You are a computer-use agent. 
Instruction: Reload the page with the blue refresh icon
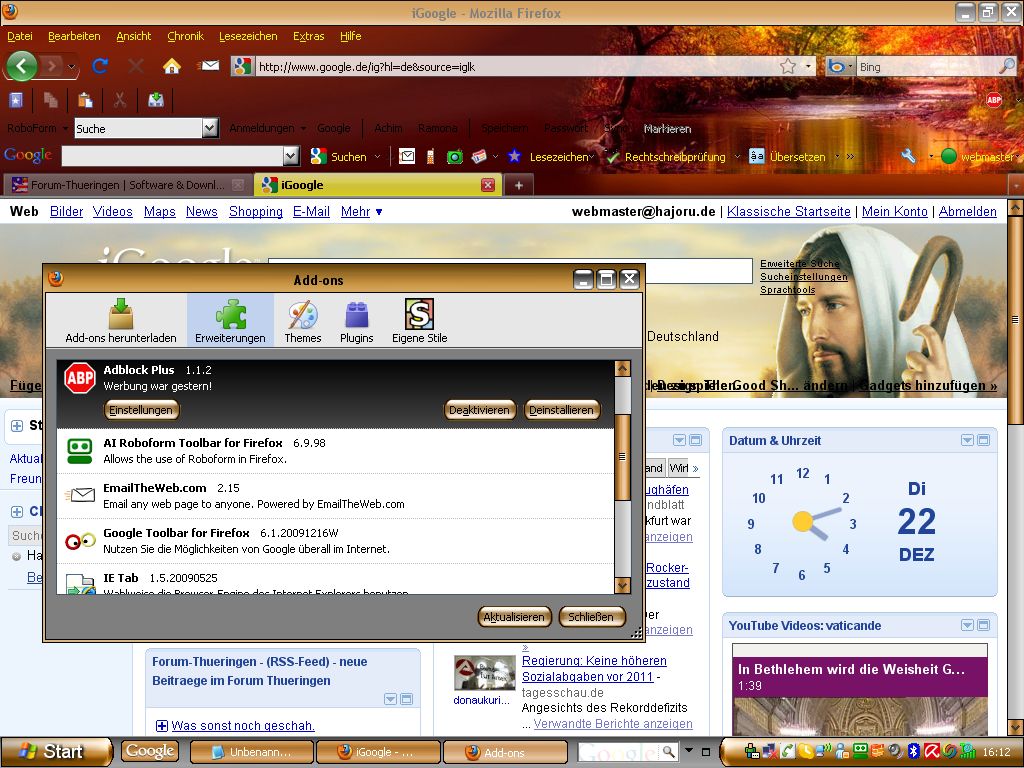100,66
